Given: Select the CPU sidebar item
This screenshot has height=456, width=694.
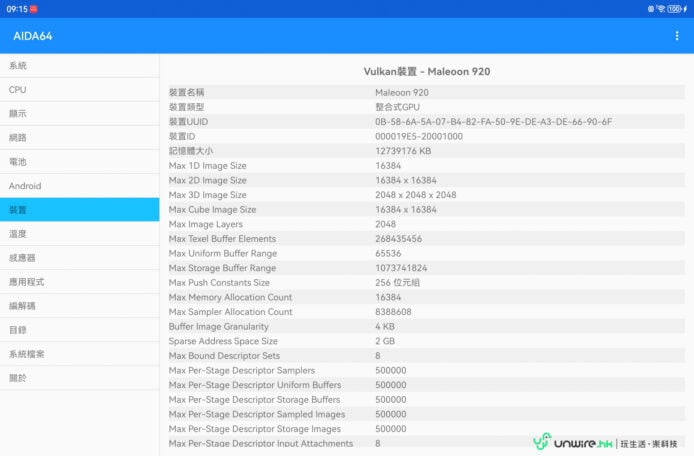Looking at the screenshot, I should point(80,89).
